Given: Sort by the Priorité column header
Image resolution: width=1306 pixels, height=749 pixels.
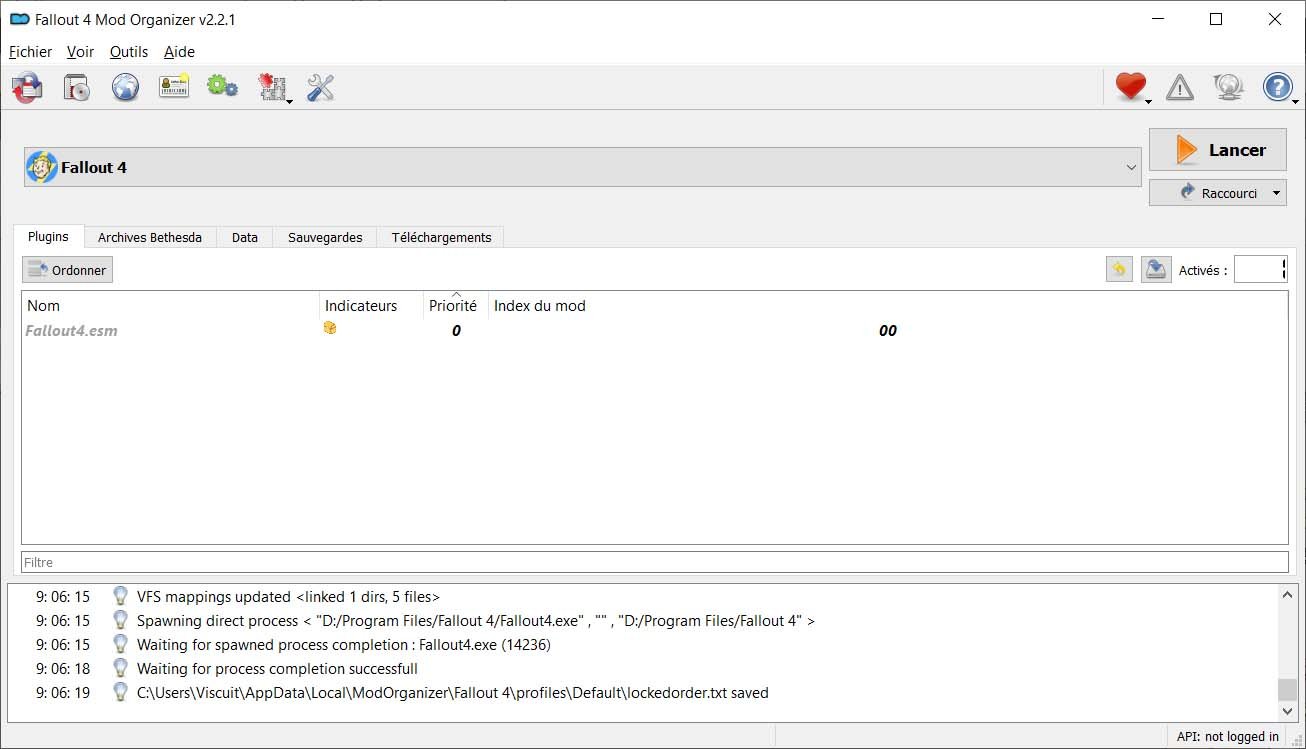Looking at the screenshot, I should (x=456, y=306).
